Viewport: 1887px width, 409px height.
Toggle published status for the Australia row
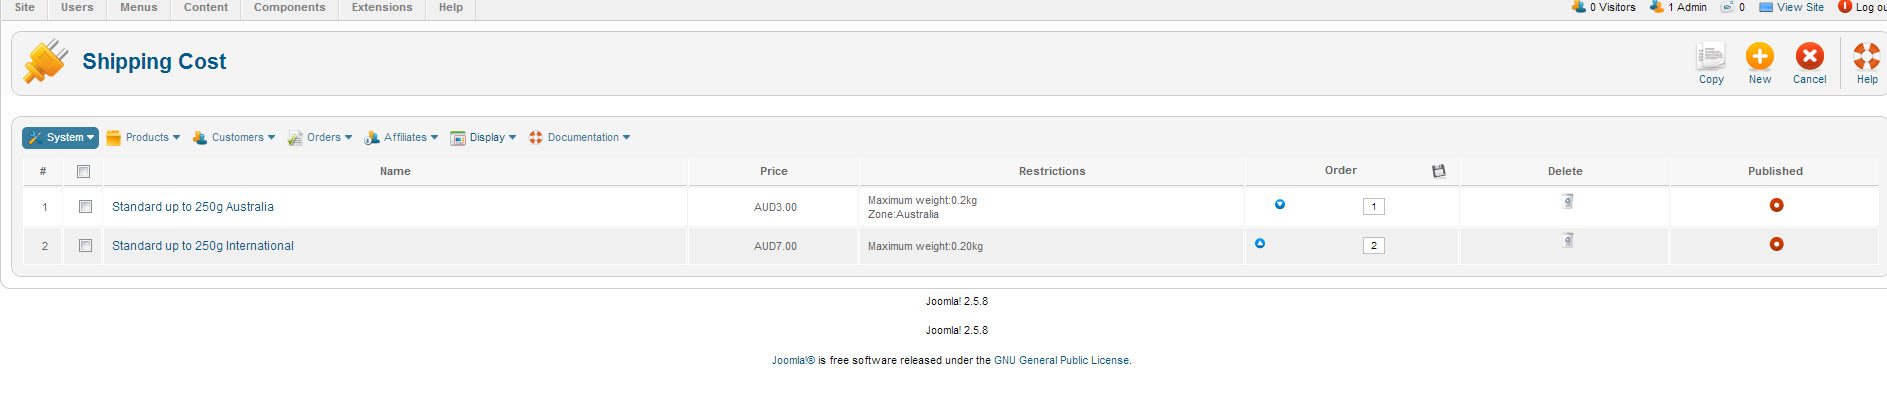point(1776,205)
